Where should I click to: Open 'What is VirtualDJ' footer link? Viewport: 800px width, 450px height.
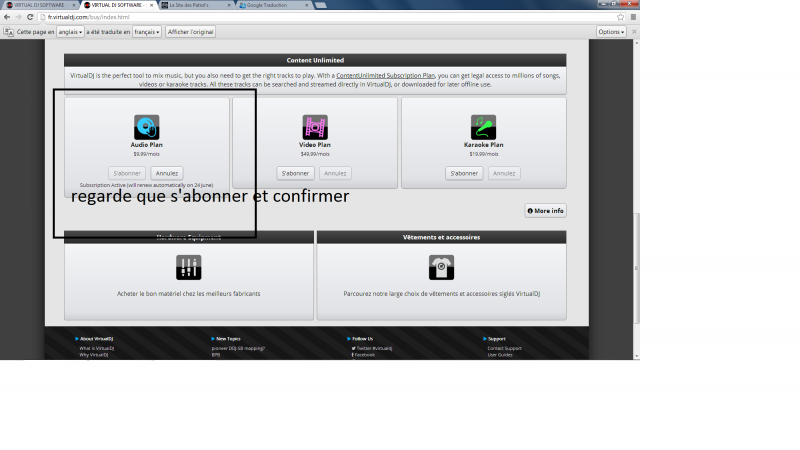click(96, 348)
